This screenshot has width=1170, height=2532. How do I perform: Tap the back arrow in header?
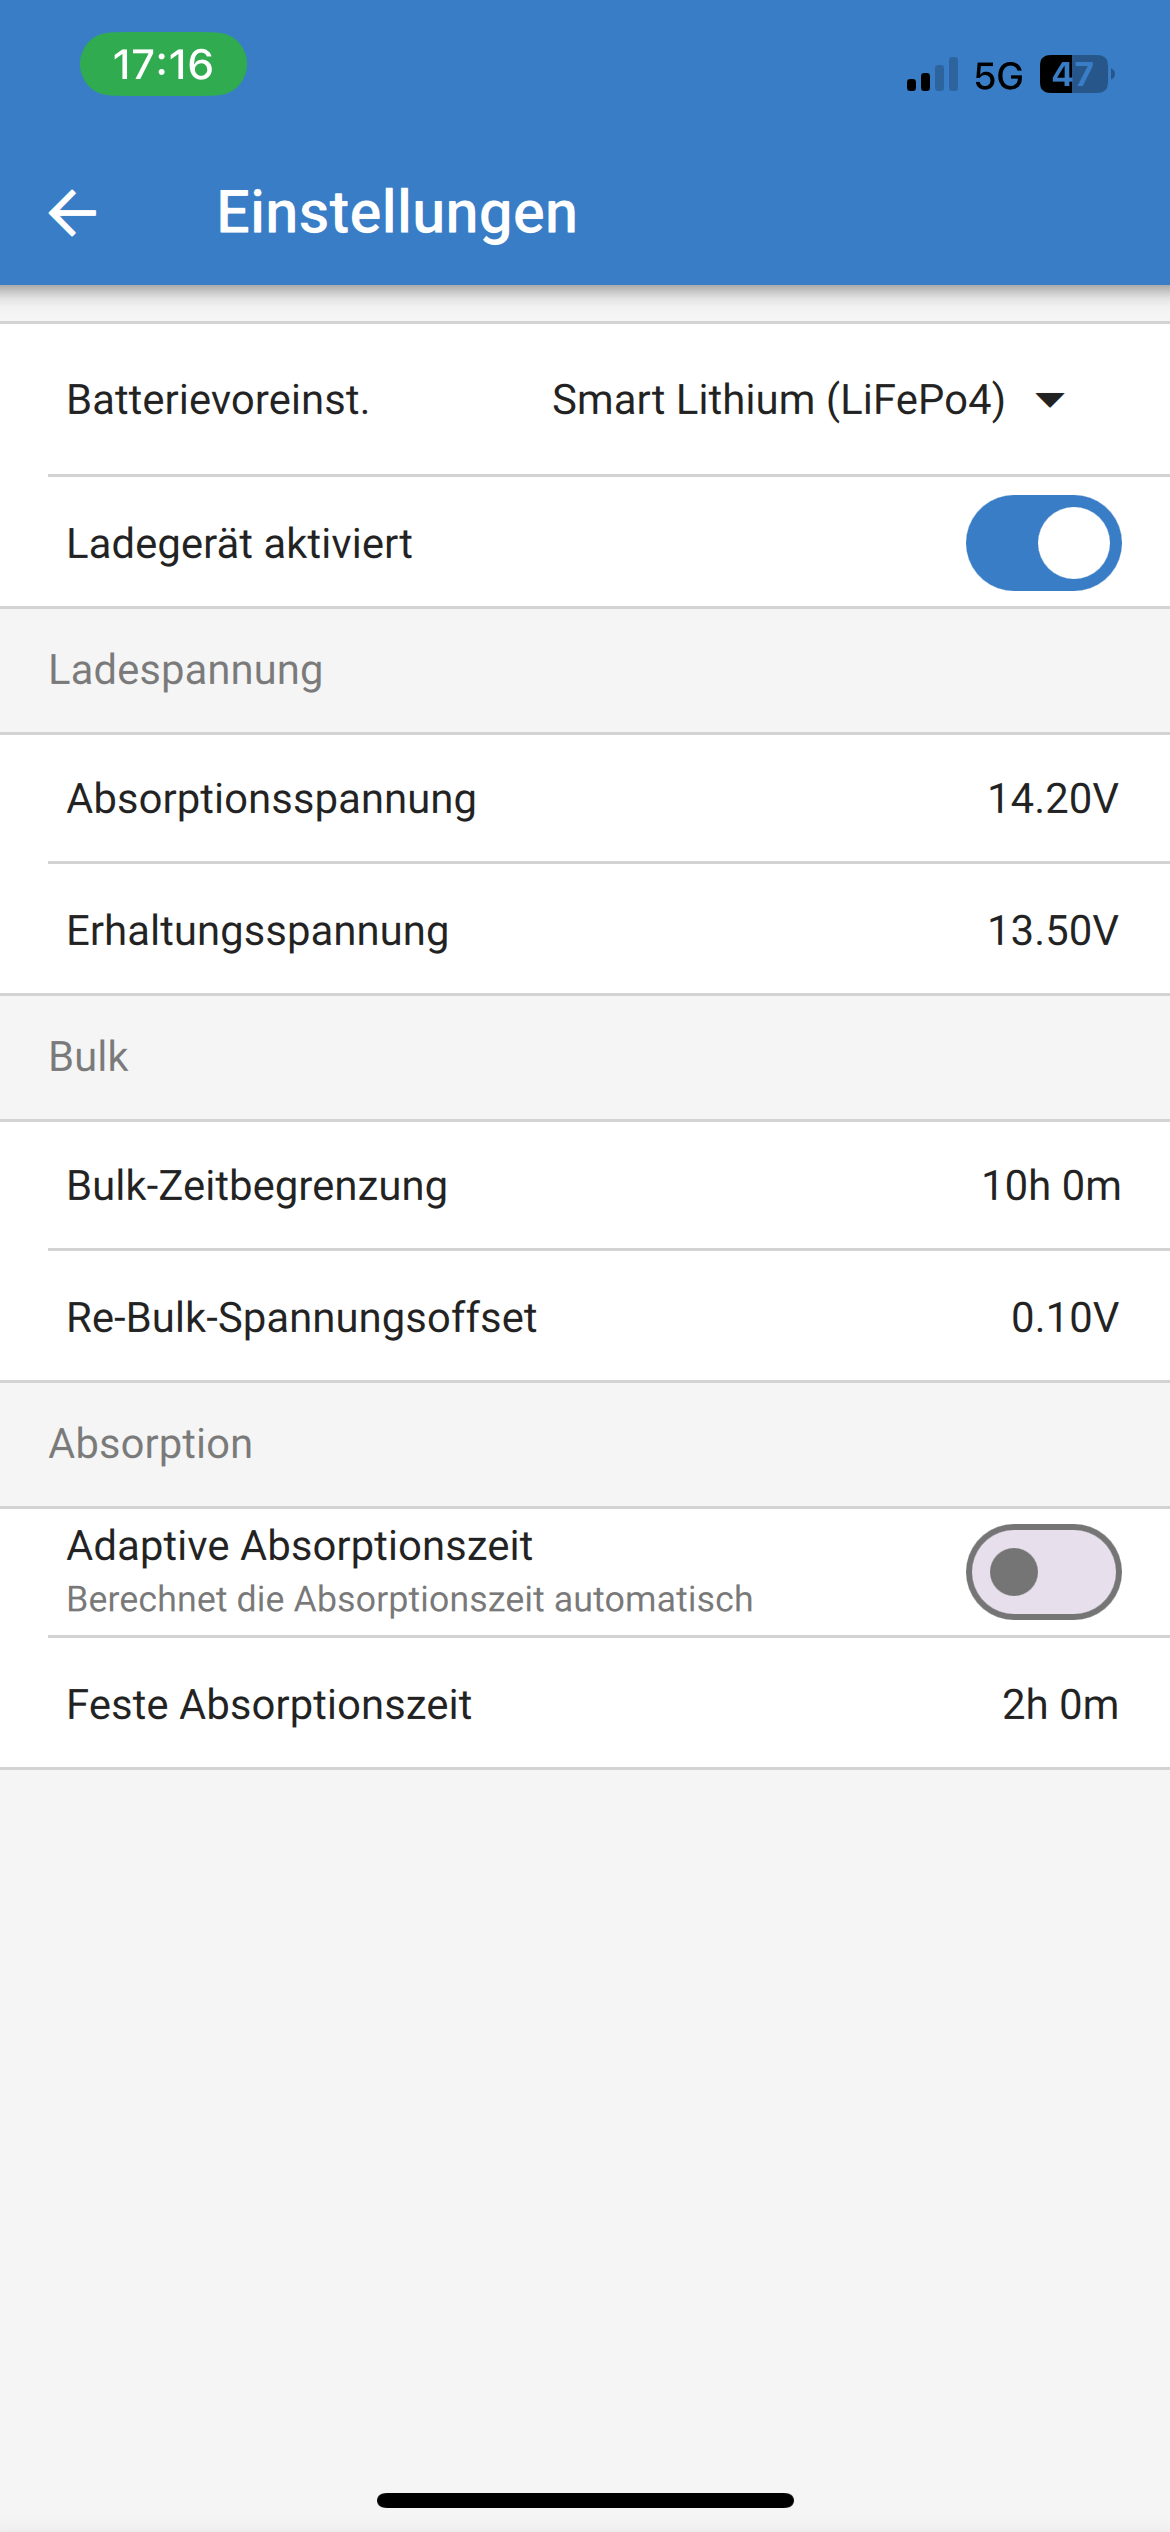tap(73, 213)
